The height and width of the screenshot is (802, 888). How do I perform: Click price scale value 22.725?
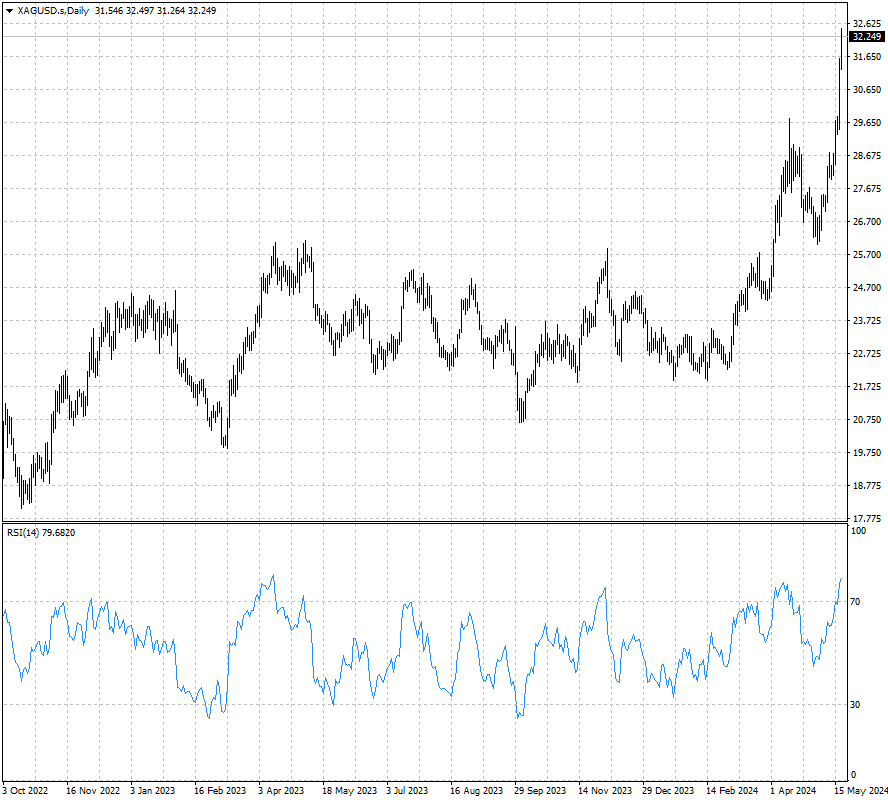867,353
